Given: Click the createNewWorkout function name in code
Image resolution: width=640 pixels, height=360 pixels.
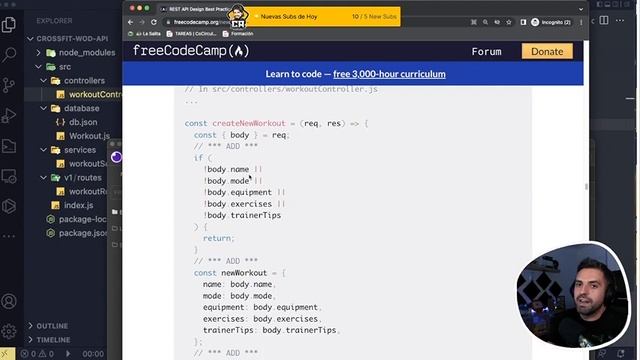Looking at the screenshot, I should click(249, 123).
